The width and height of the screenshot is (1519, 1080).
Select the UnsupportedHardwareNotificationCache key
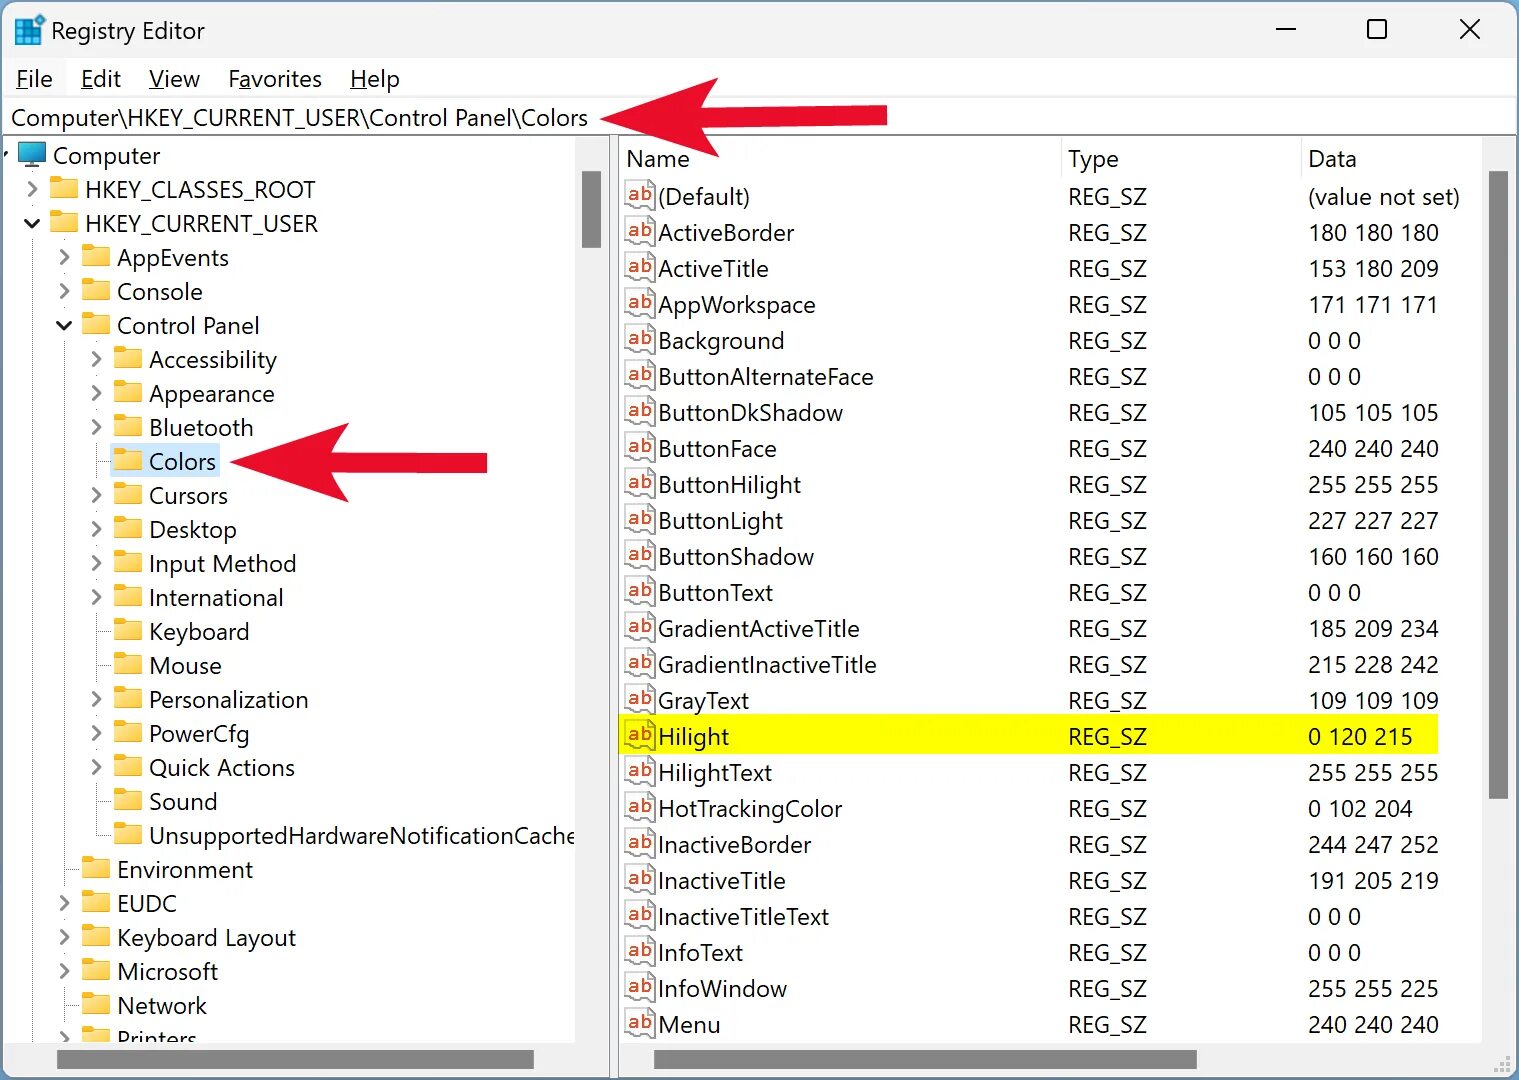click(361, 835)
